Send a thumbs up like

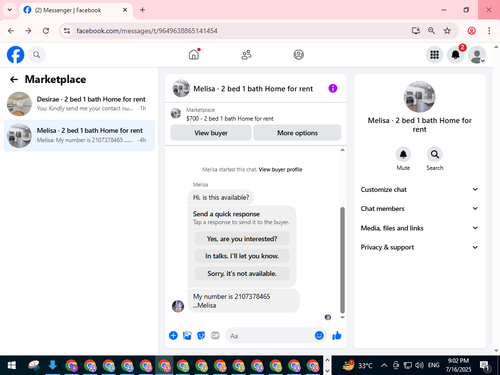(337, 335)
